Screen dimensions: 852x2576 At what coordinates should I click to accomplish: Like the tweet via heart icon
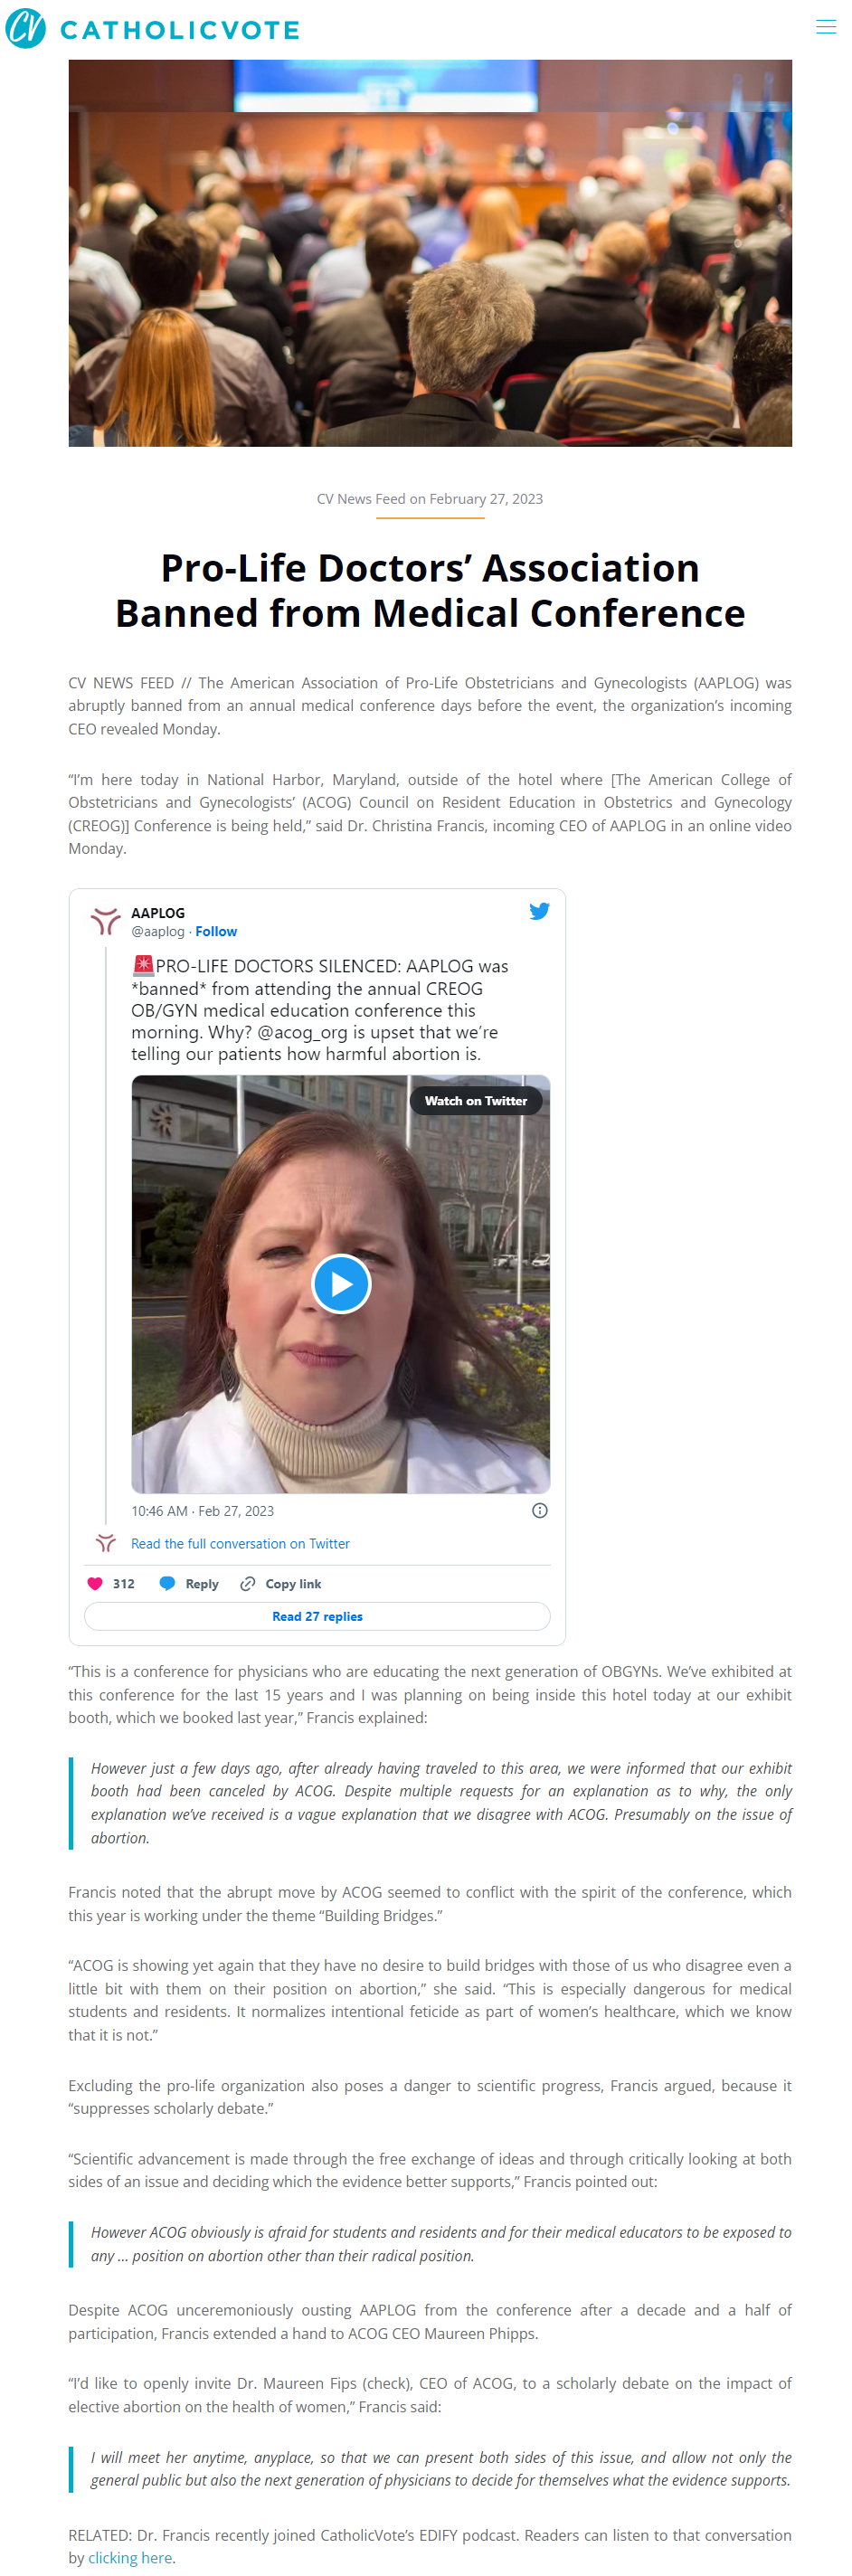[x=95, y=1583]
